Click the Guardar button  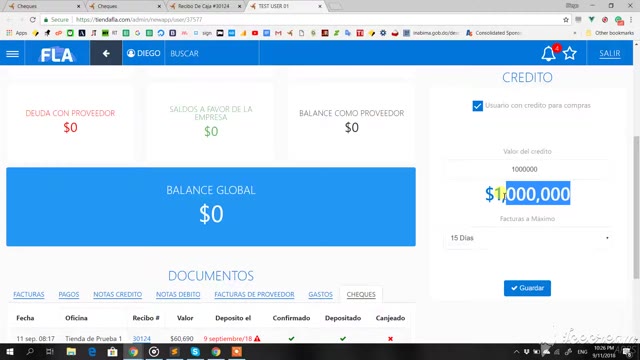tap(527, 288)
